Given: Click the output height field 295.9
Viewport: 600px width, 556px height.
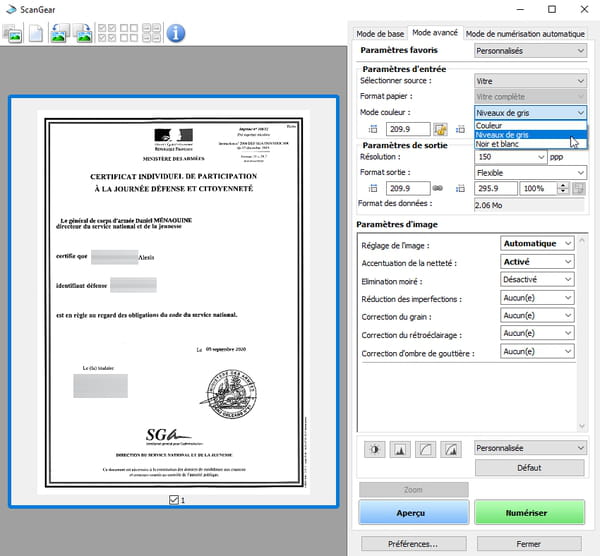Looking at the screenshot, I should point(496,188).
